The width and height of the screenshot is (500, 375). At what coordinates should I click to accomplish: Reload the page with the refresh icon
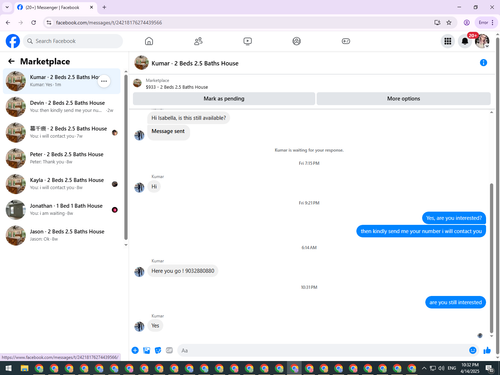pyautogui.click(x=33, y=23)
